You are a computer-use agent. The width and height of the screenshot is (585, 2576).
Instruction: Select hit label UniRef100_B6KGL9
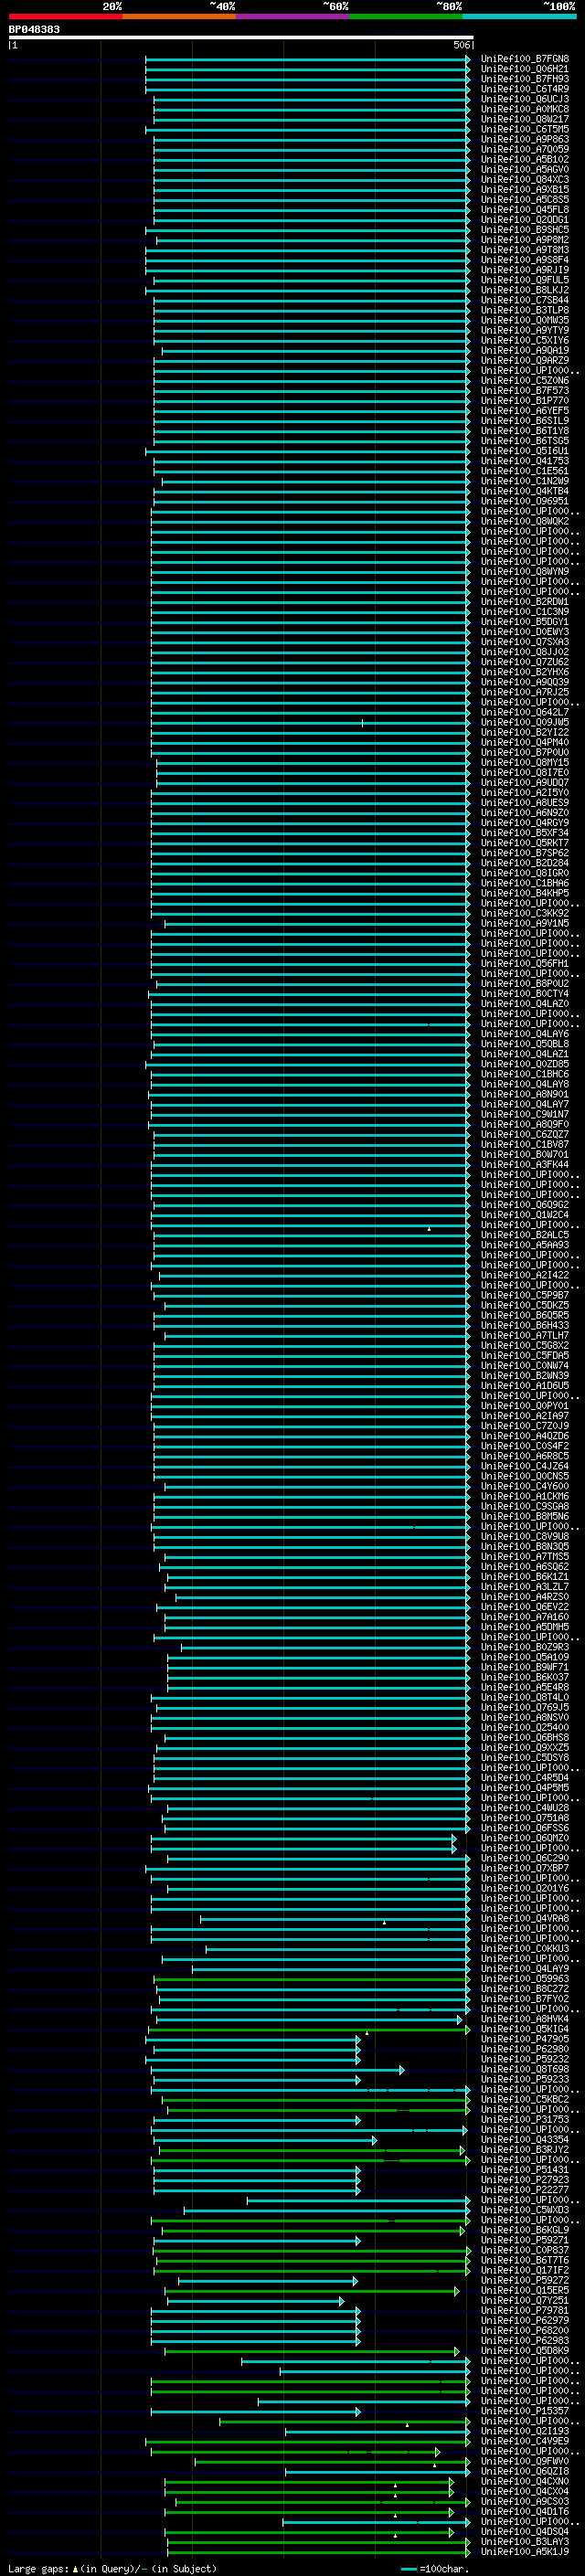click(525, 2230)
